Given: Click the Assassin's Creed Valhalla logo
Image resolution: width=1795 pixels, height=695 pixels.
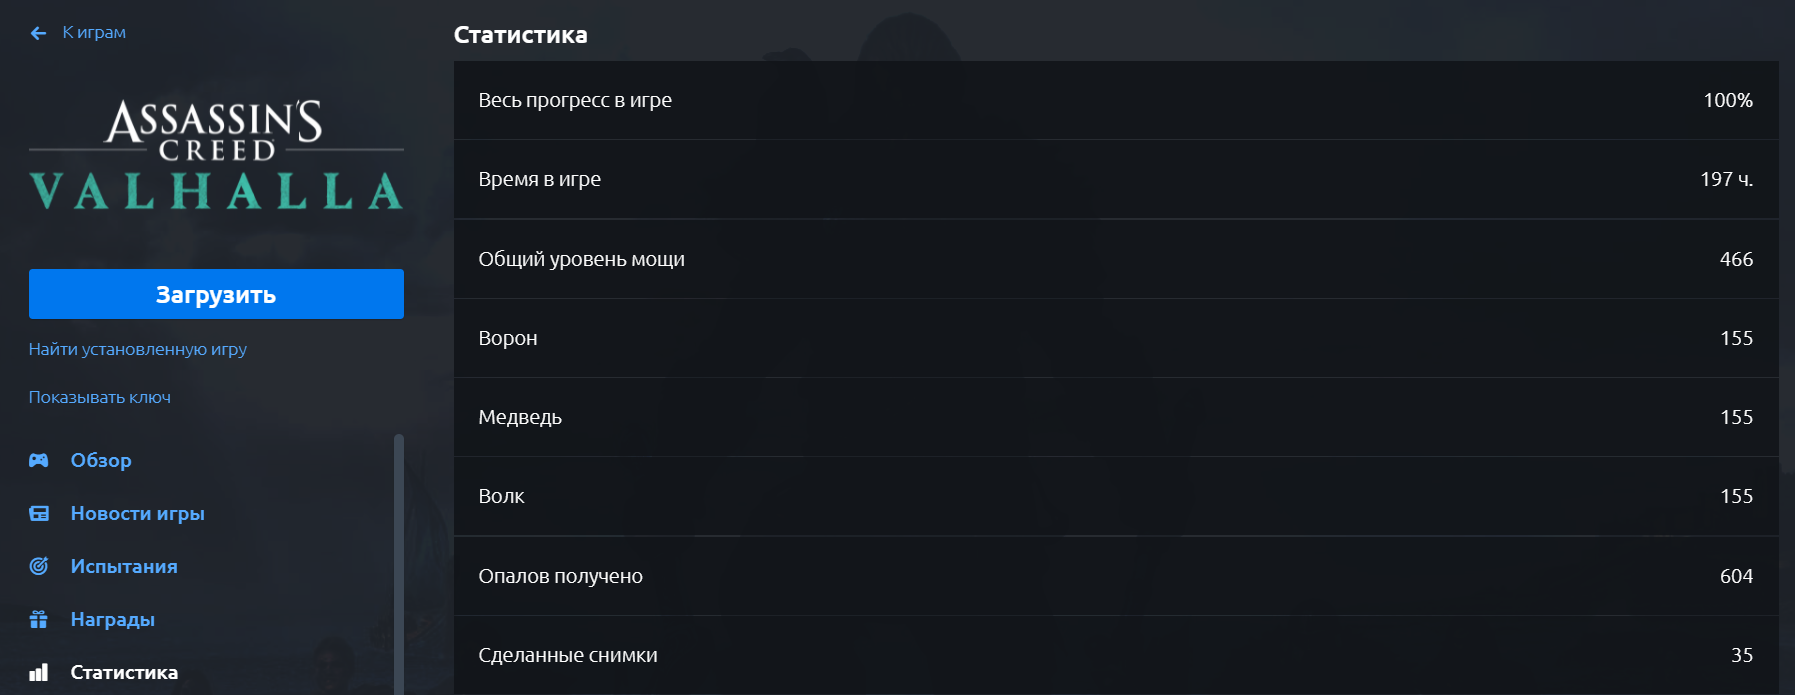Looking at the screenshot, I should click(x=216, y=154).
